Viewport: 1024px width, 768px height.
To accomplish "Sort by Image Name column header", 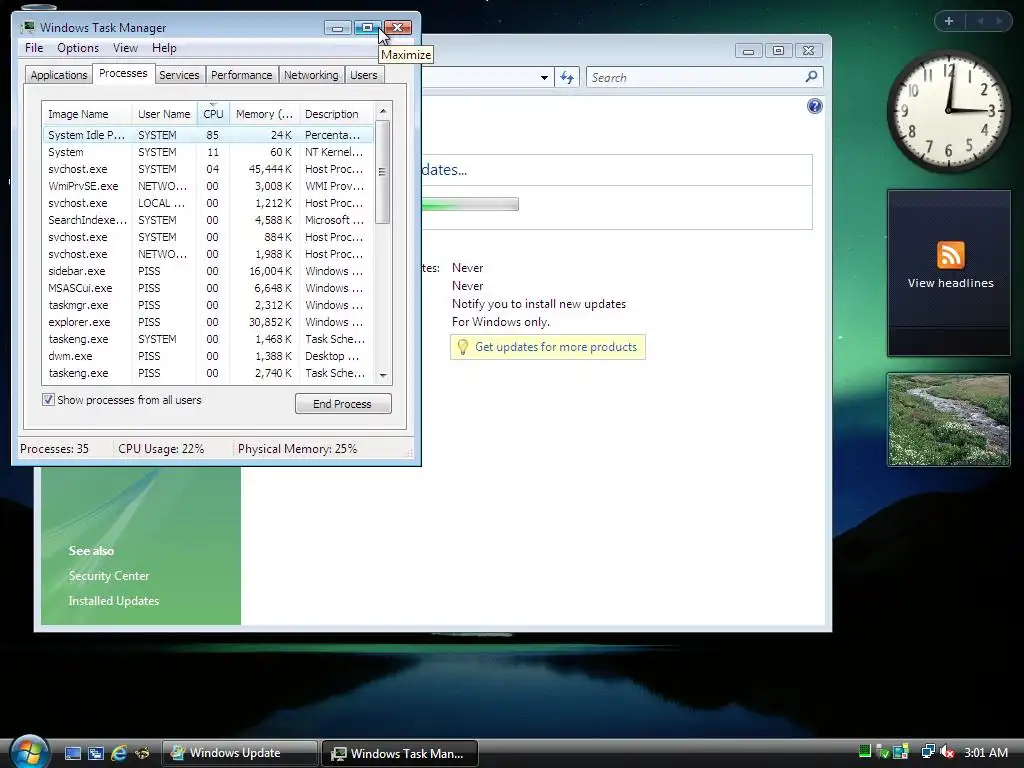I will tap(87, 114).
